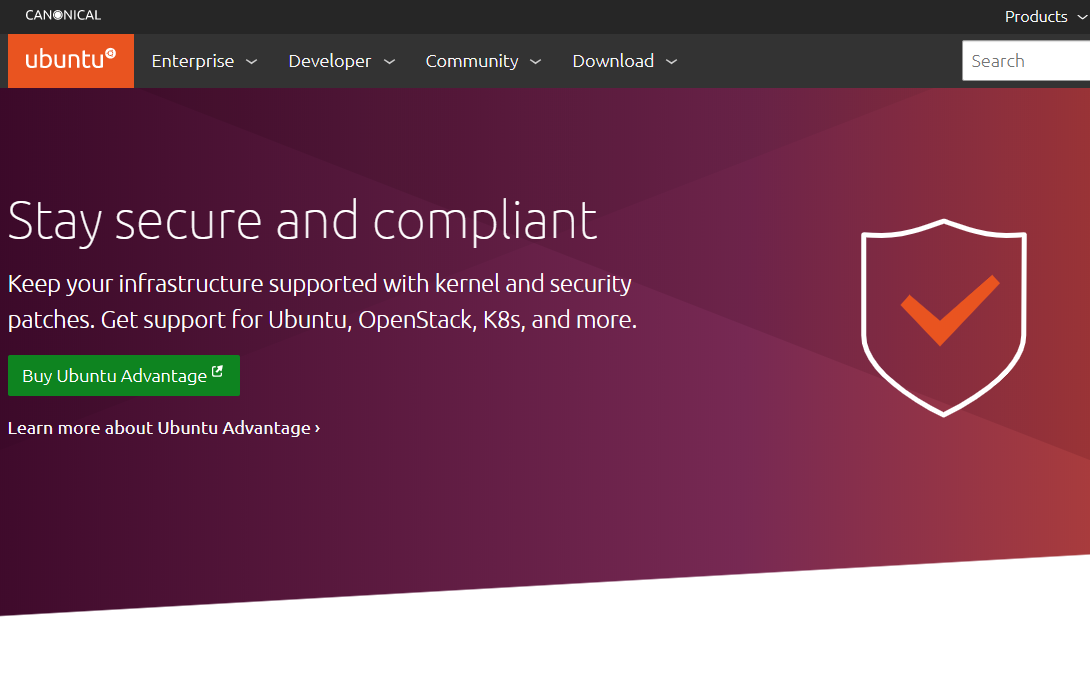Click the Canonical logo in top bar
Image resolution: width=1090 pixels, height=689 pixels.
(63, 15)
